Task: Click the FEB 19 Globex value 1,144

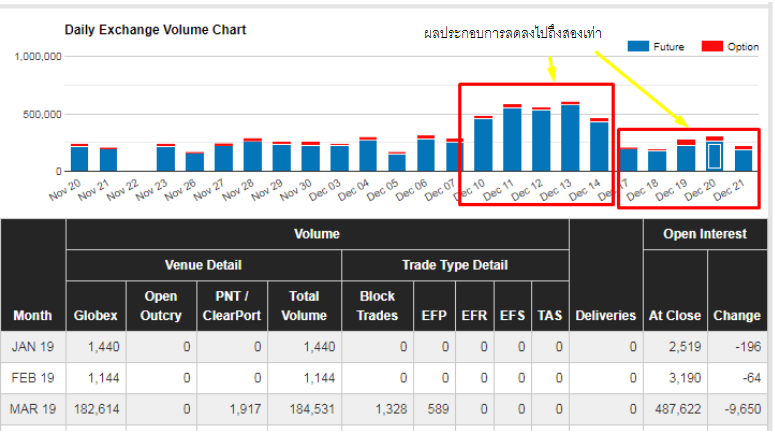Action: (104, 378)
